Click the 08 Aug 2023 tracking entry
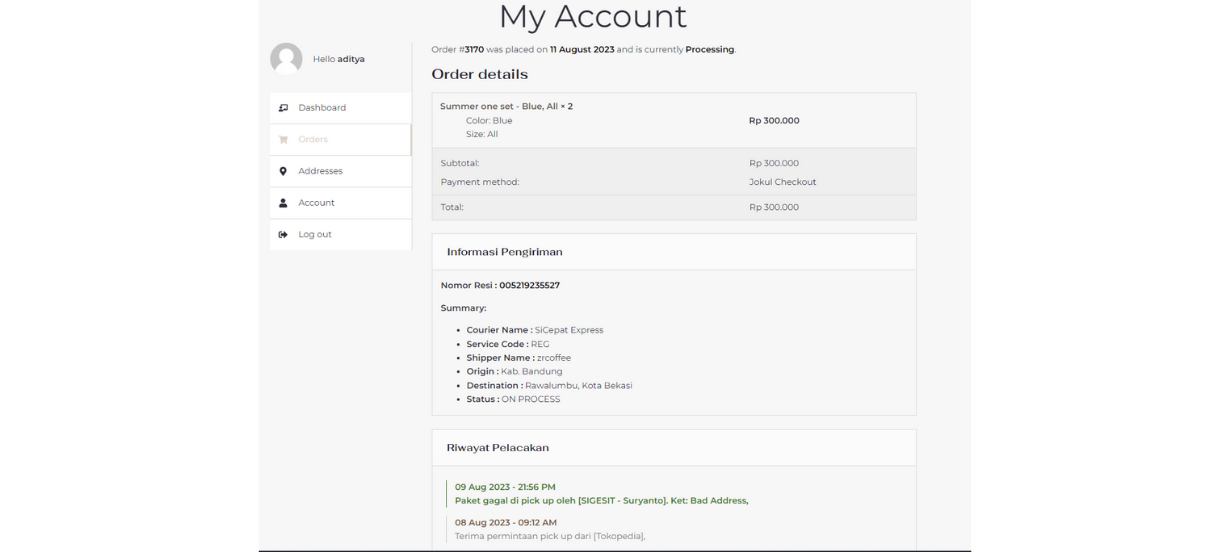 [x=549, y=529]
